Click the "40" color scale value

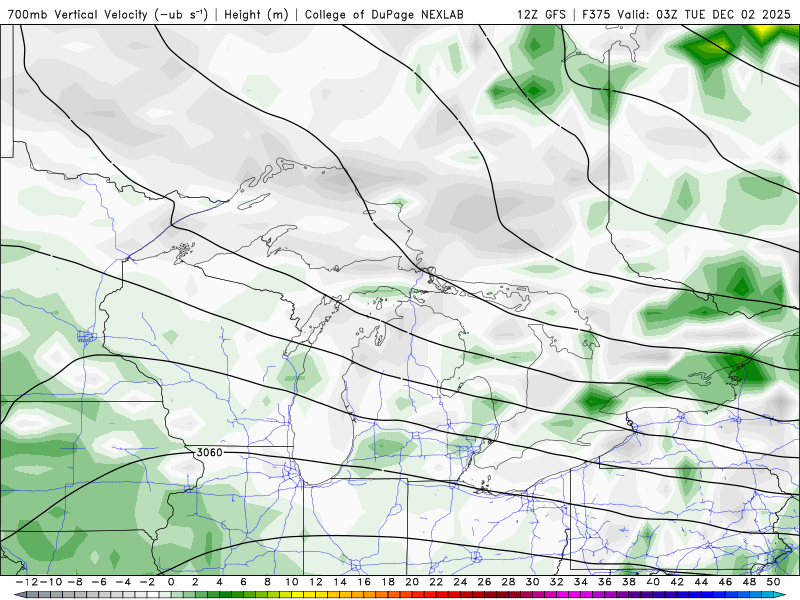click(x=653, y=582)
